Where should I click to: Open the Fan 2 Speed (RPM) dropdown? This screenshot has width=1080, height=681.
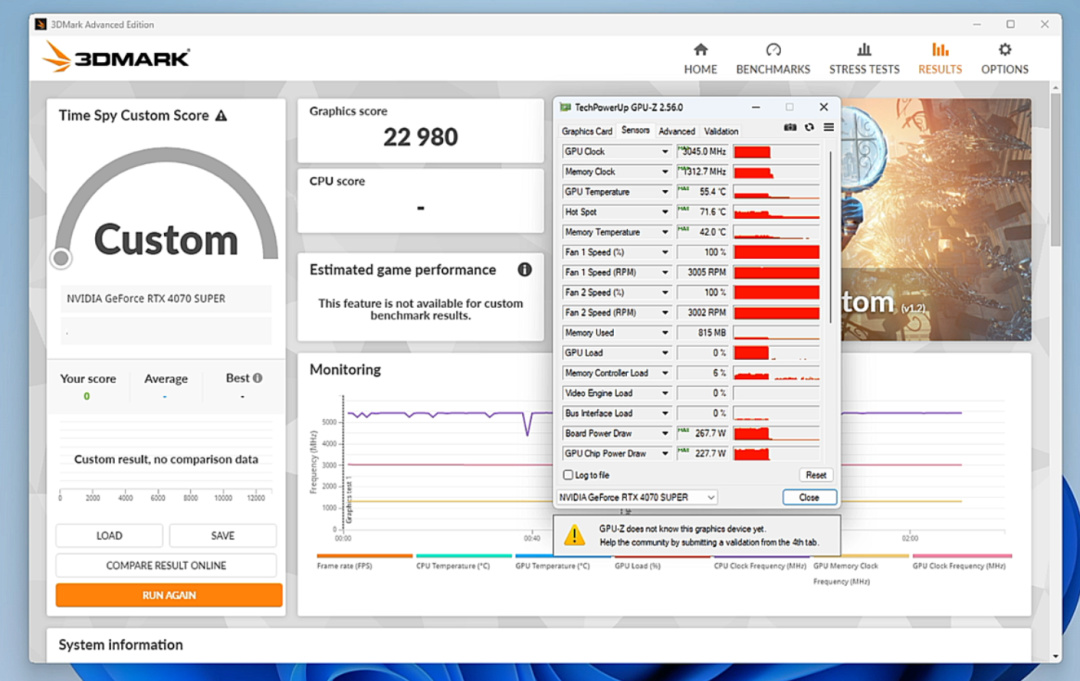(665, 313)
